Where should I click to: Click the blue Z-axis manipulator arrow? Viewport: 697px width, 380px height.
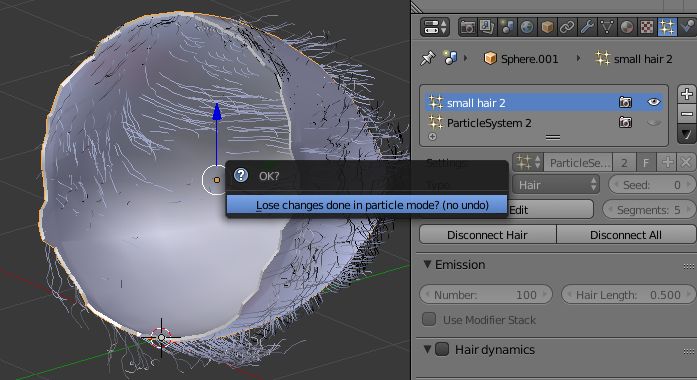pos(217,112)
